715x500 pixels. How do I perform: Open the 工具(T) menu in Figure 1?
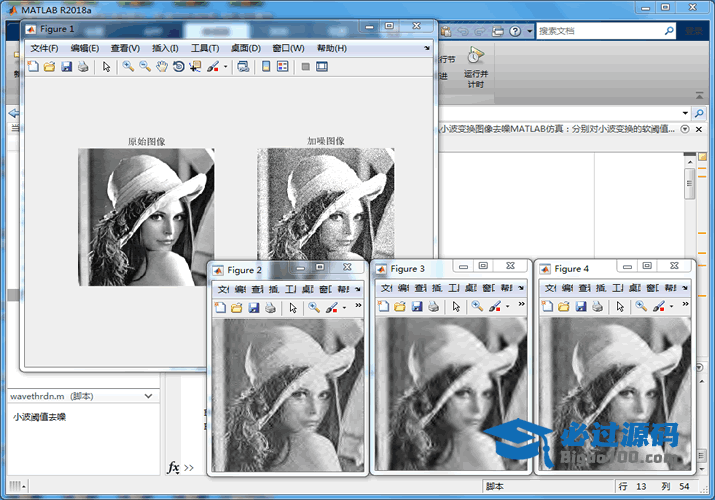[x=205, y=48]
